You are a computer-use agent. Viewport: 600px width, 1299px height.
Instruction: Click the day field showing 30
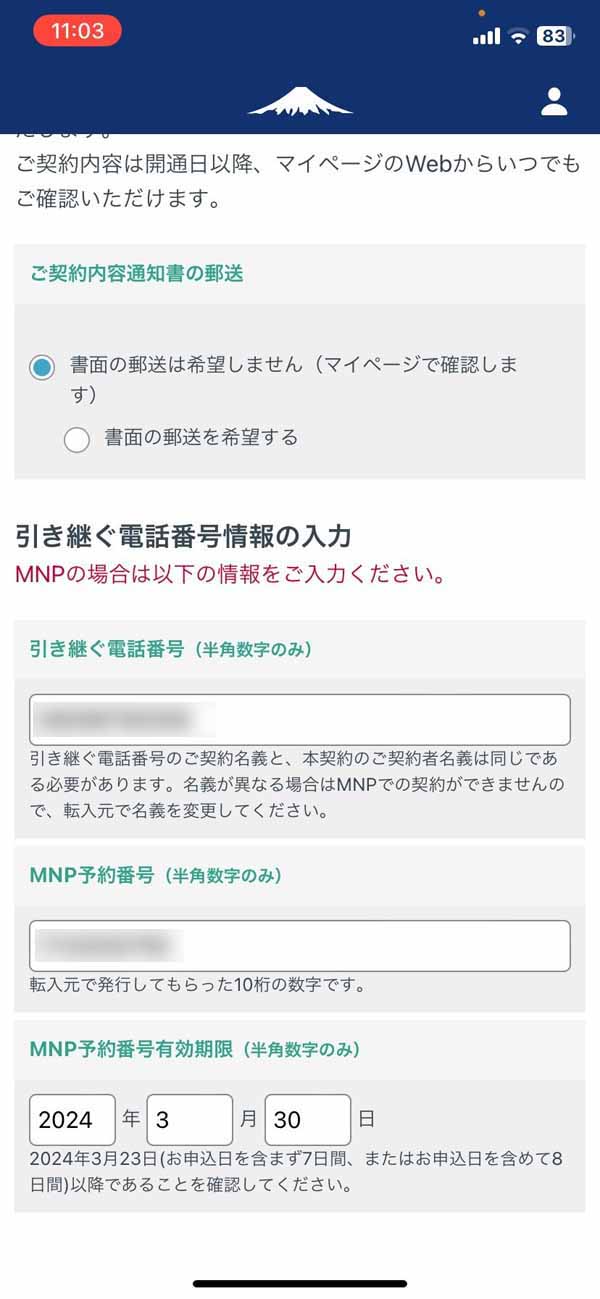[x=307, y=1120]
